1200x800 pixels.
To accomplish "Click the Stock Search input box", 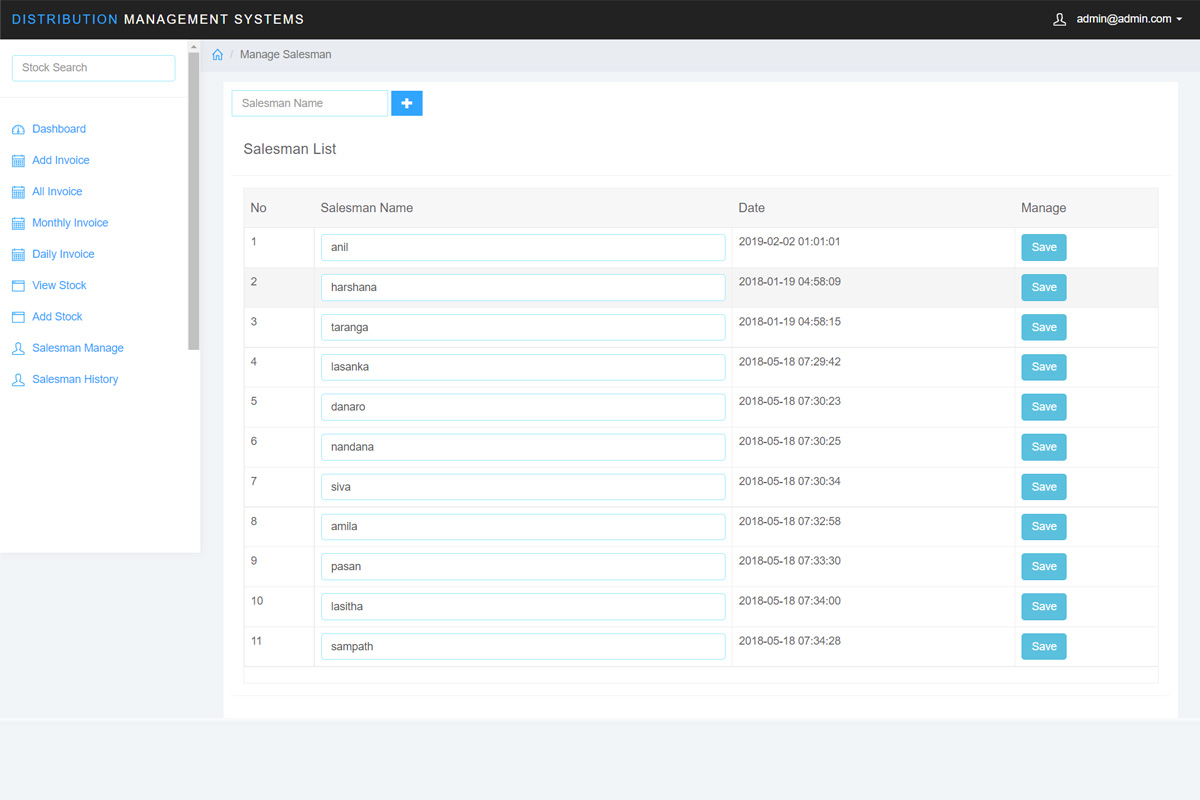I will (x=93, y=67).
